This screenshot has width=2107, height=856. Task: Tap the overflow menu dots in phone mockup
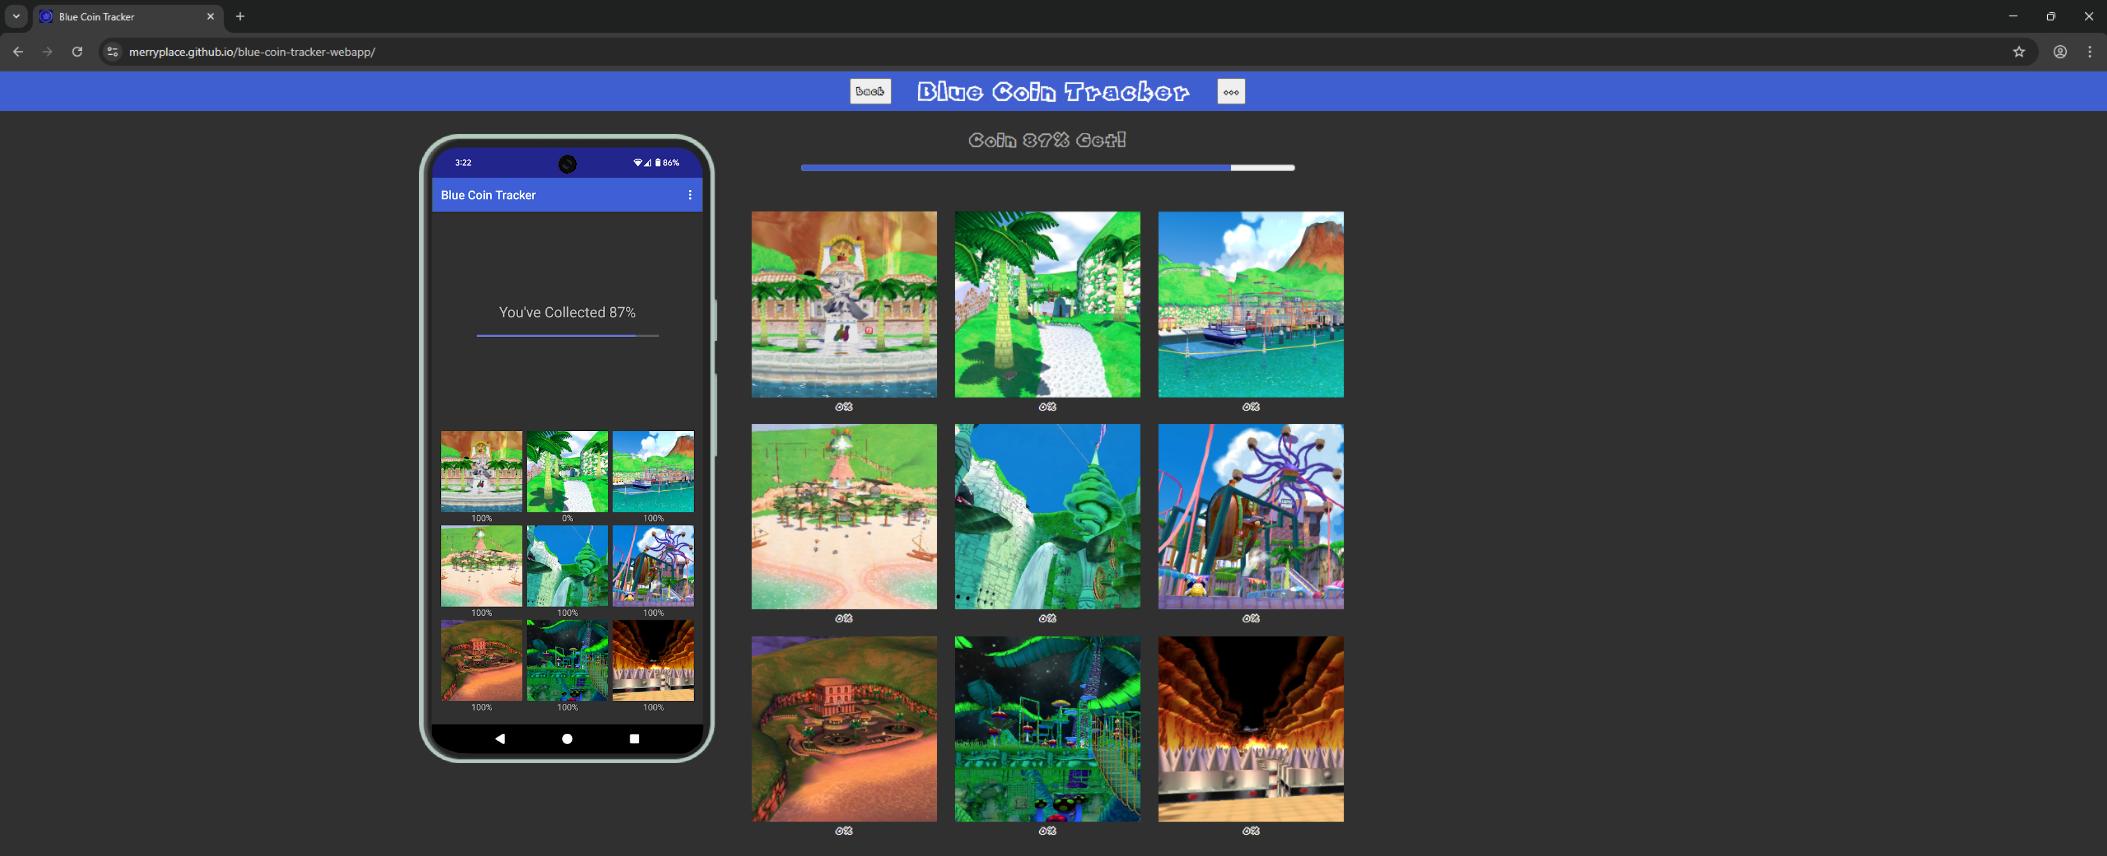point(690,195)
